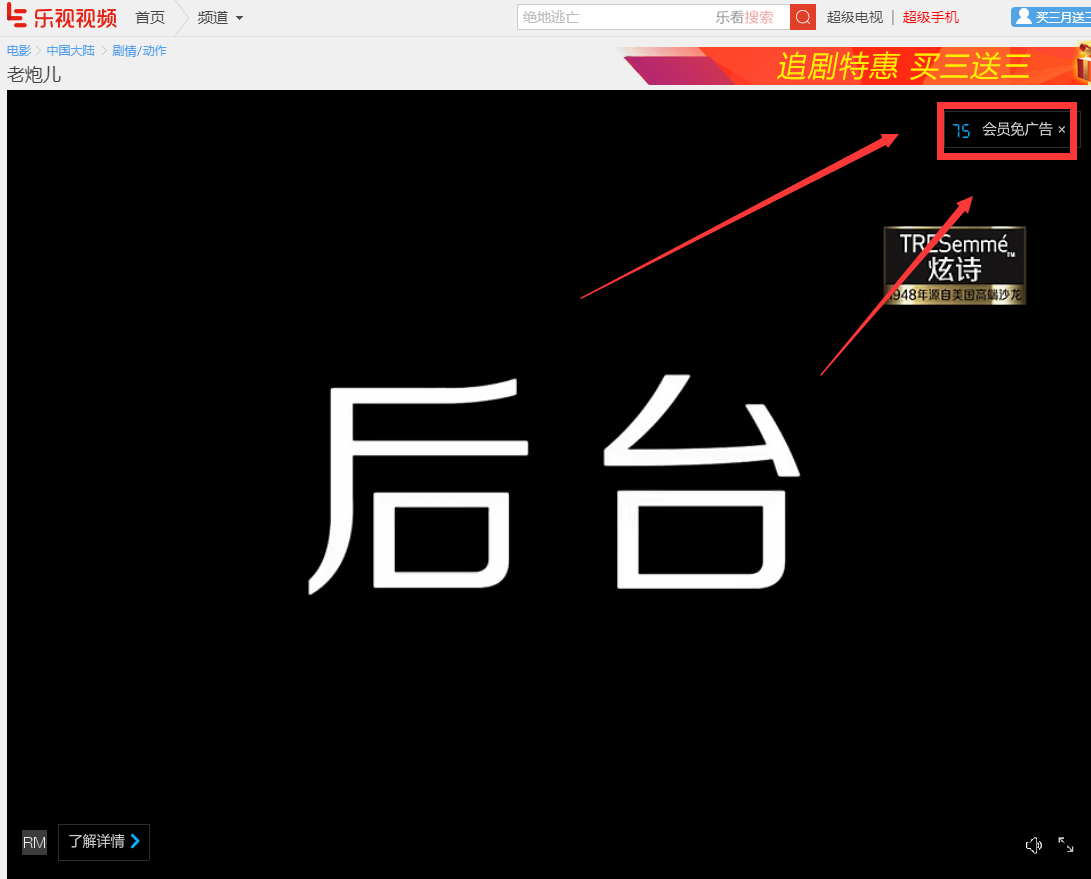Click the search magnifier icon
The image size is (1091, 879).
tap(801, 17)
